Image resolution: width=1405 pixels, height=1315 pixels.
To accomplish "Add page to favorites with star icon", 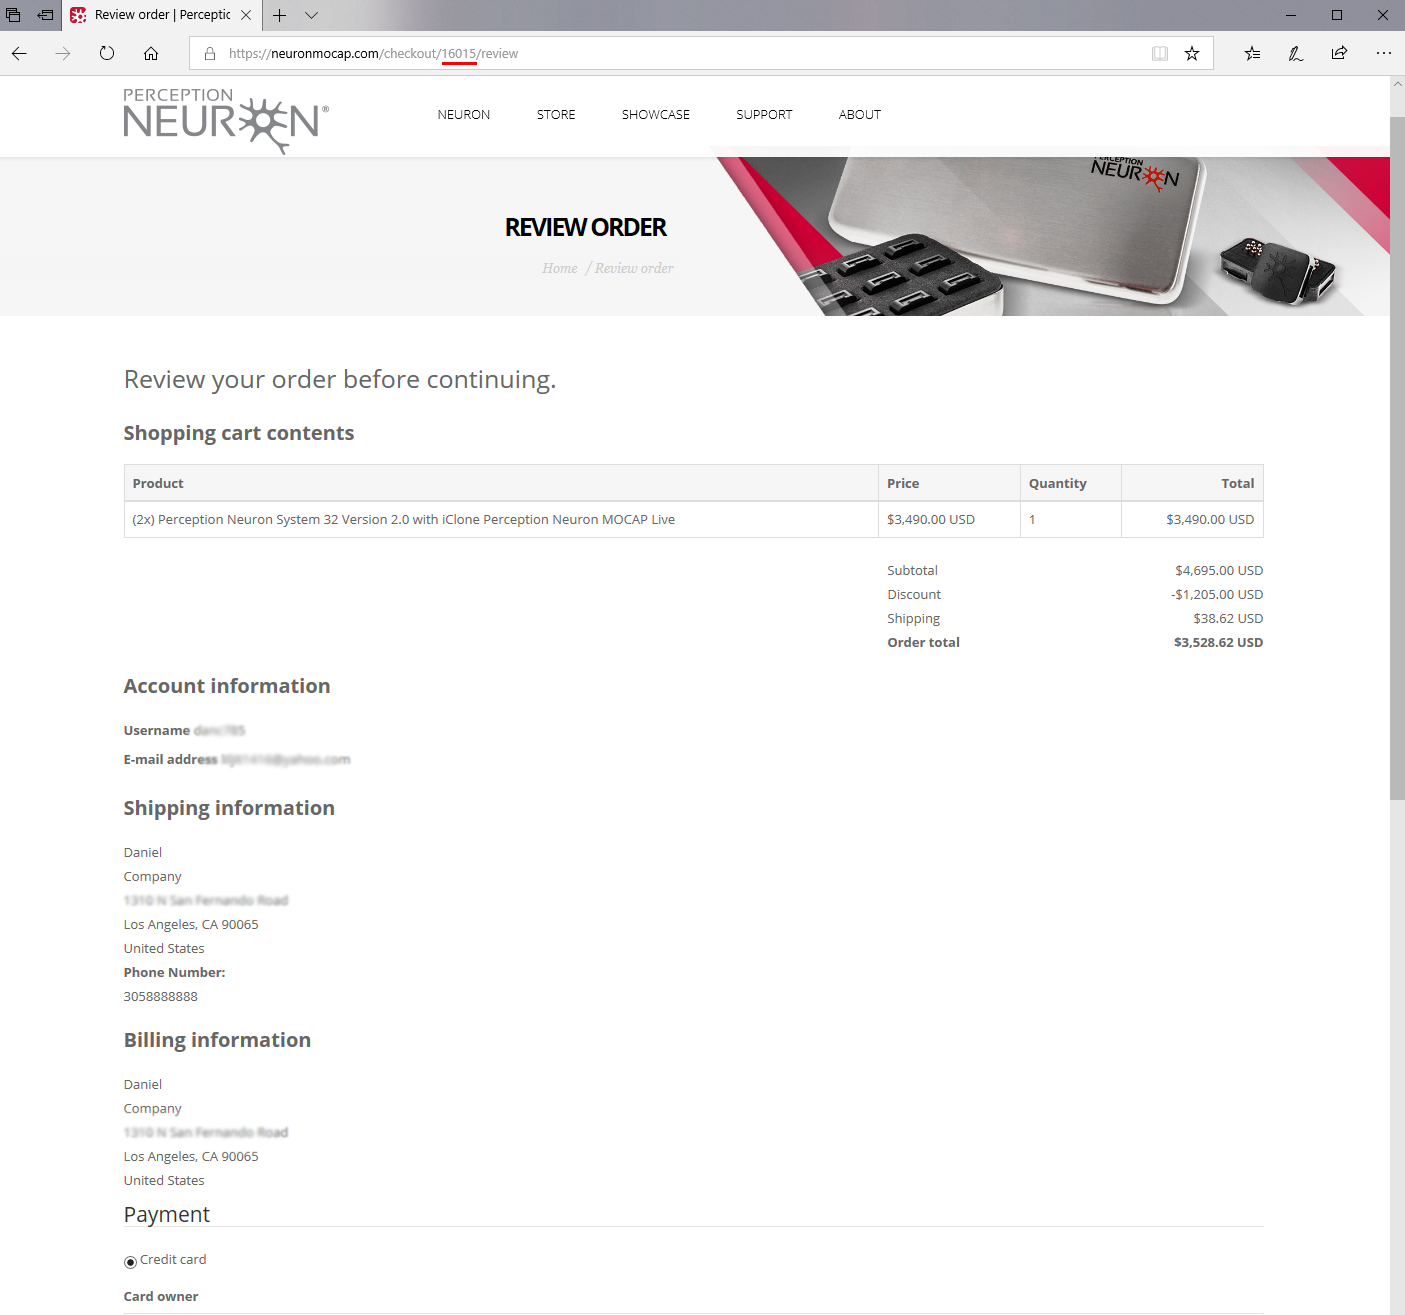I will (x=1192, y=54).
